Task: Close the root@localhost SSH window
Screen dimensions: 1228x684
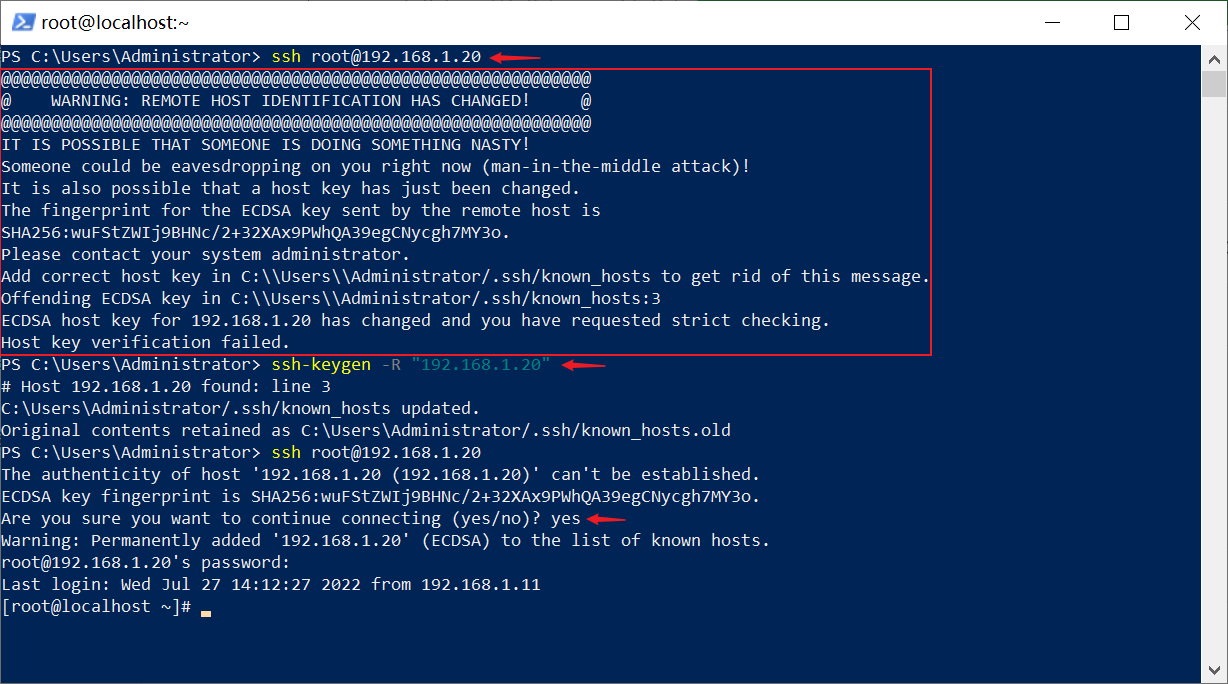Action: pyautogui.click(x=1190, y=22)
